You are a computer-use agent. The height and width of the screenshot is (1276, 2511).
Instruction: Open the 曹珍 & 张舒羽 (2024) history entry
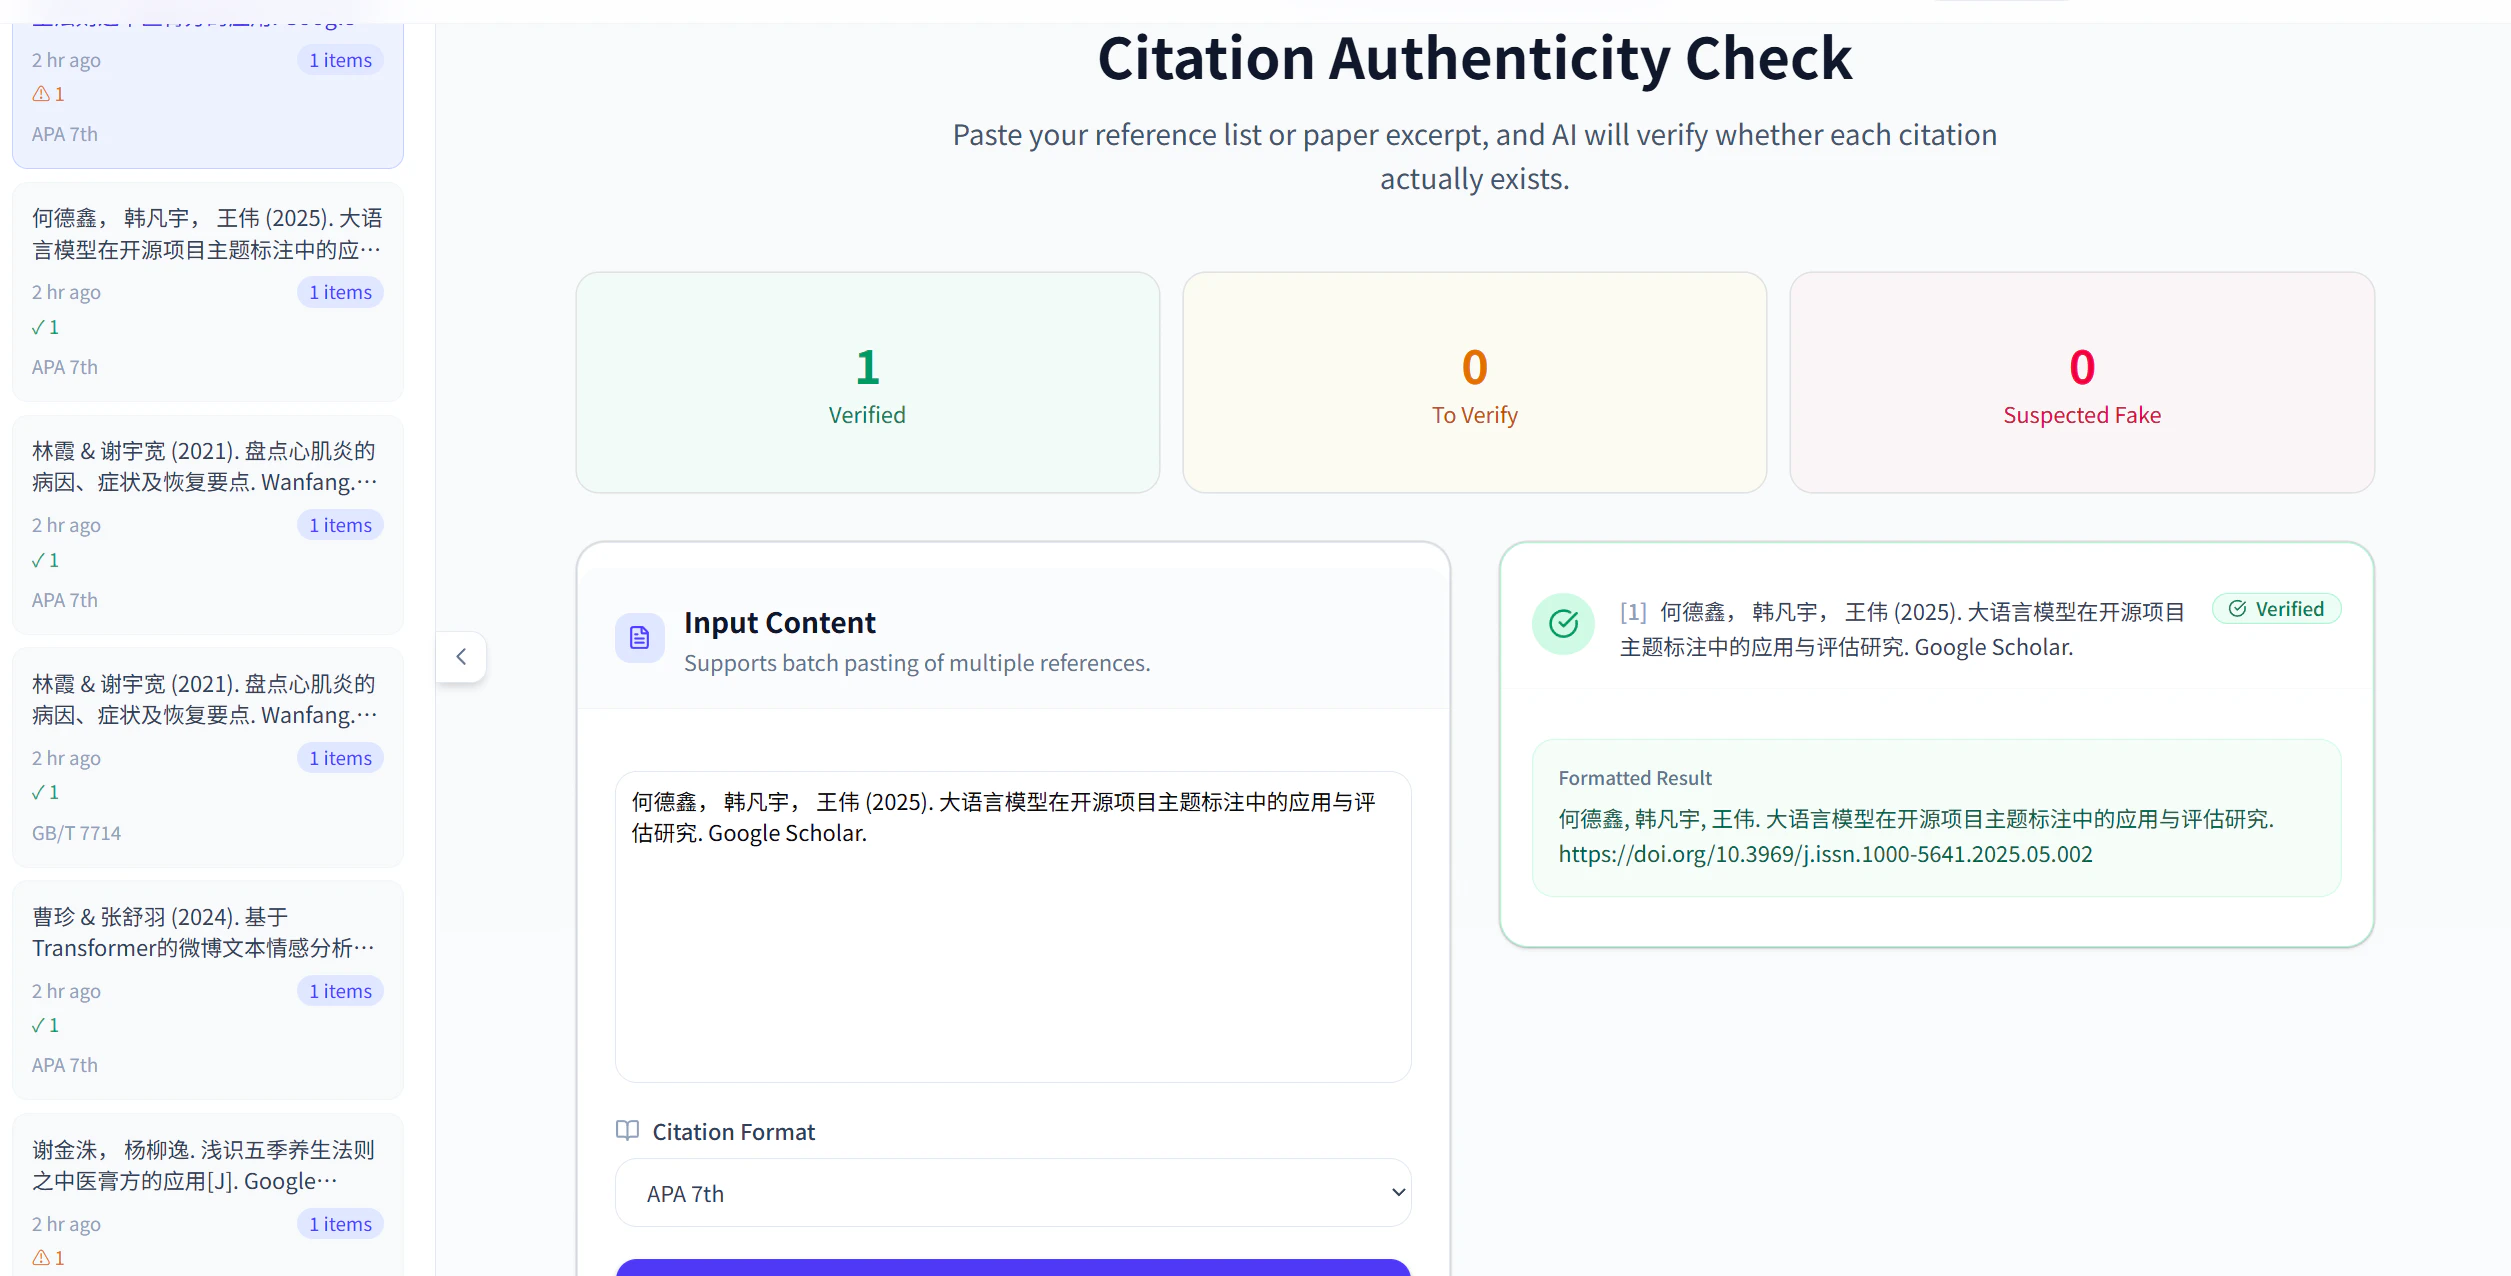(x=206, y=932)
